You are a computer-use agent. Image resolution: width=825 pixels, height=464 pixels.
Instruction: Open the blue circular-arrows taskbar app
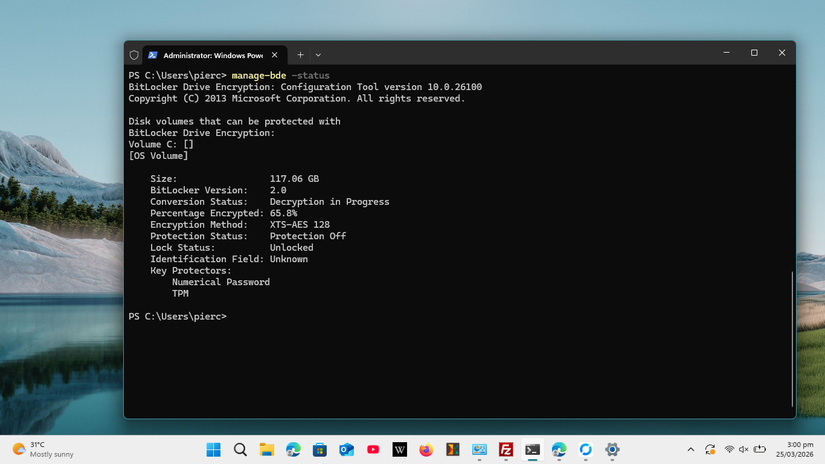[586, 450]
